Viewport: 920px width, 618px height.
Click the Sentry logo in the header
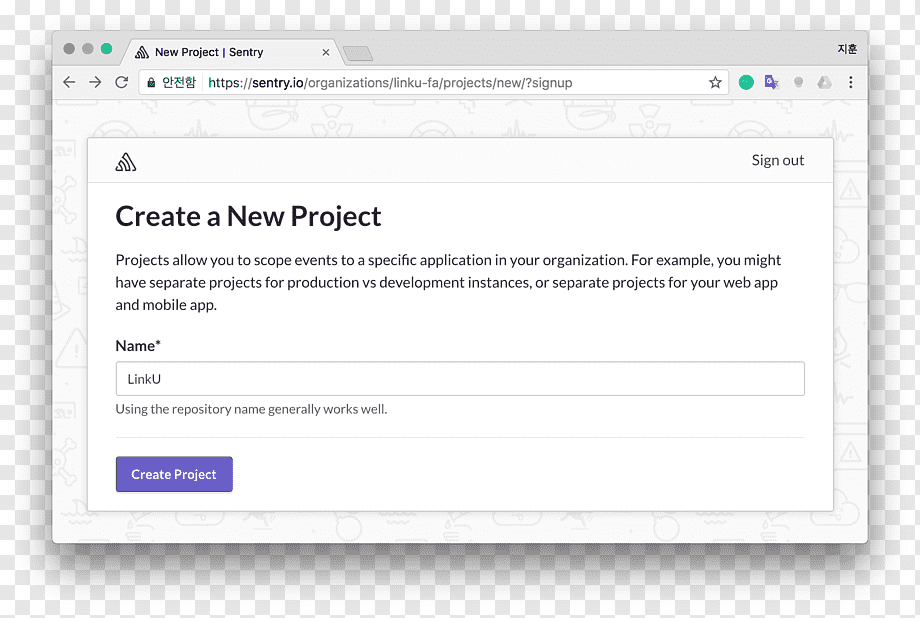126,162
